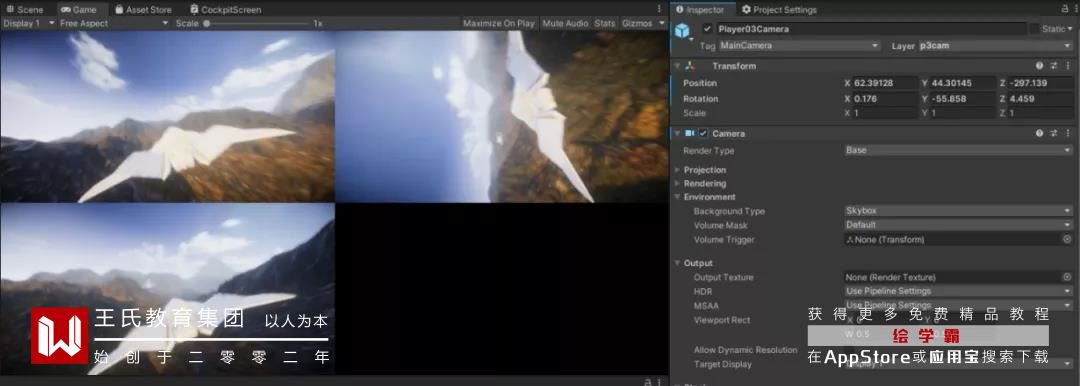This screenshot has width=1080, height=386.
Task: Toggle Mute Audio in Game view
Action: point(565,23)
